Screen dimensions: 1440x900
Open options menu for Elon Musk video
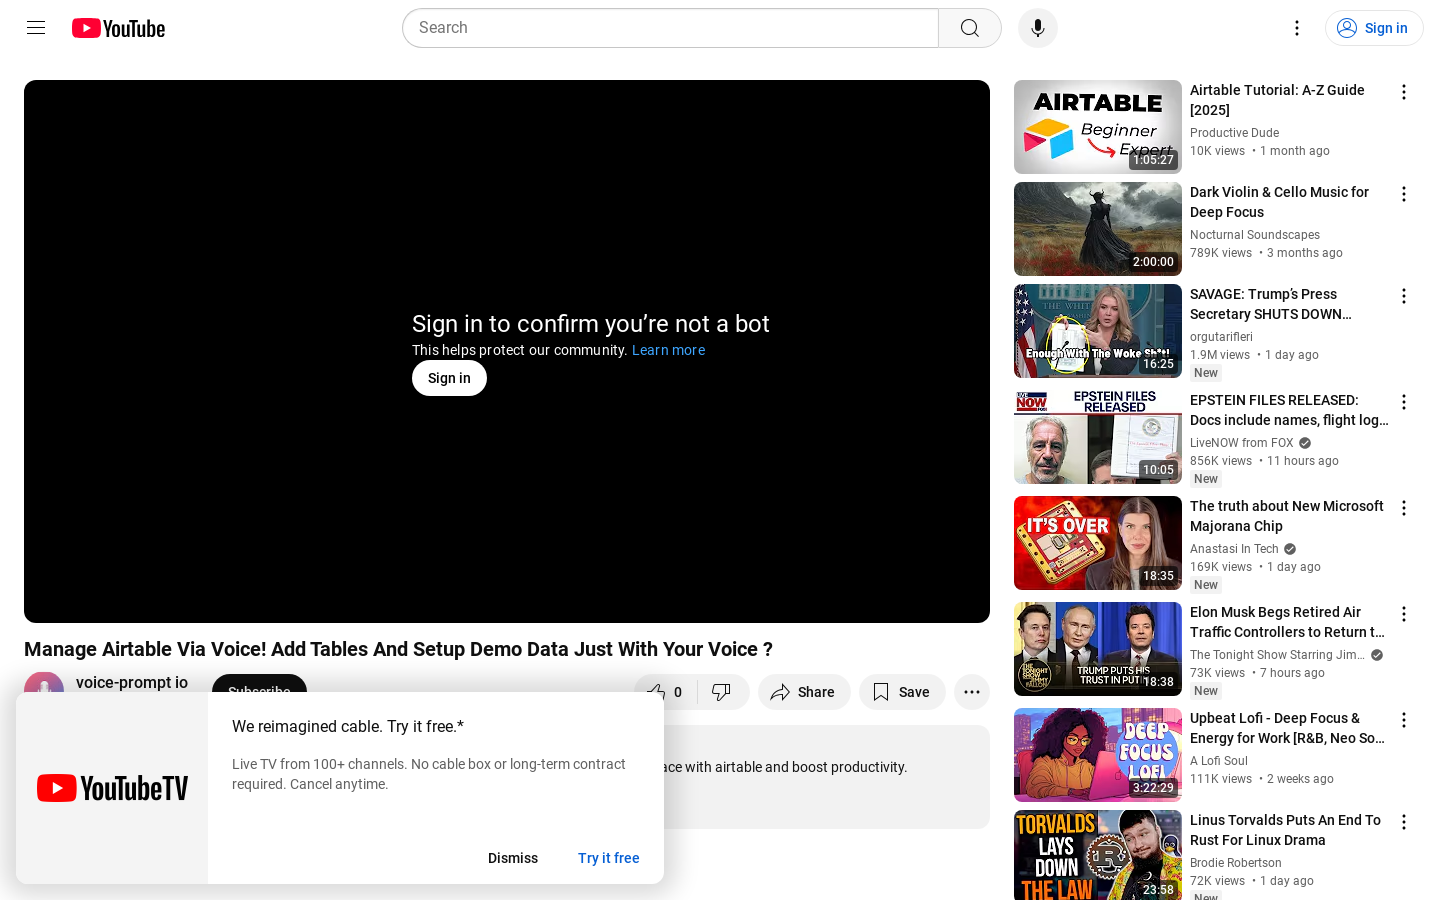tap(1404, 614)
